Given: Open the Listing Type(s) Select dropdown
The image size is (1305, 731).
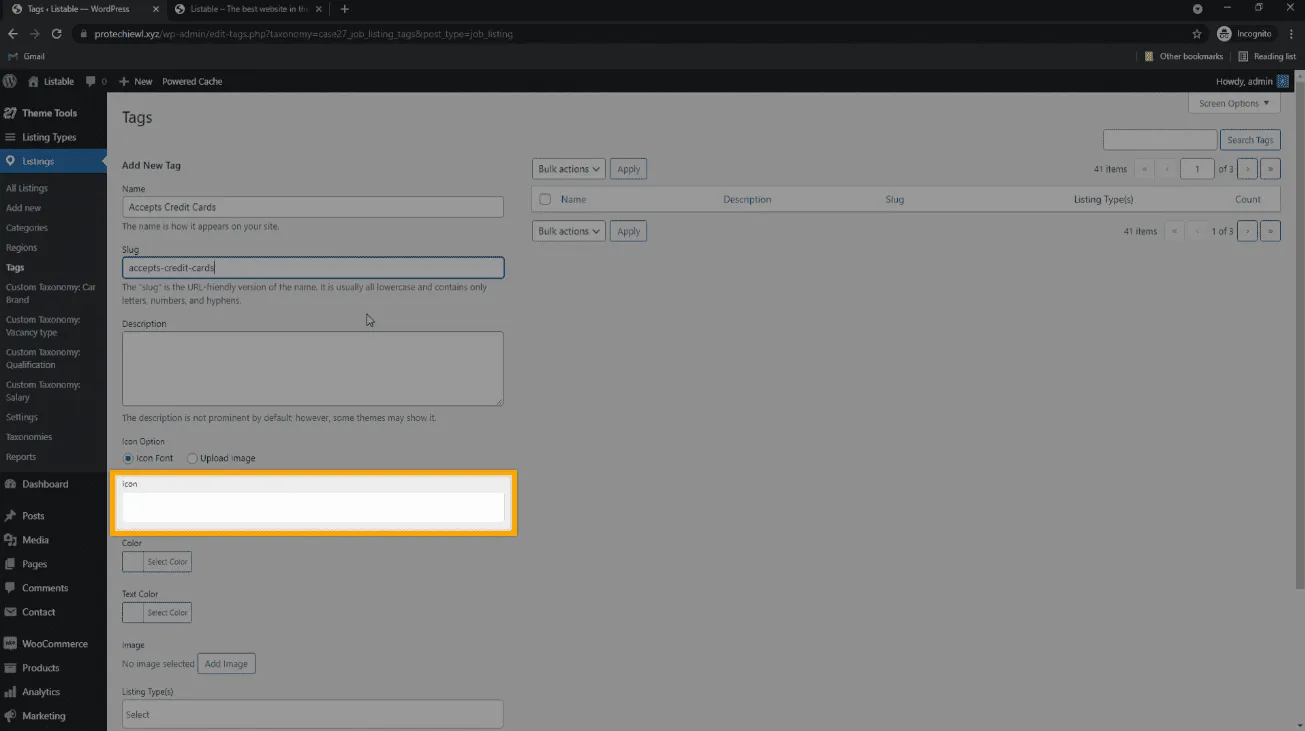Looking at the screenshot, I should tap(312, 714).
